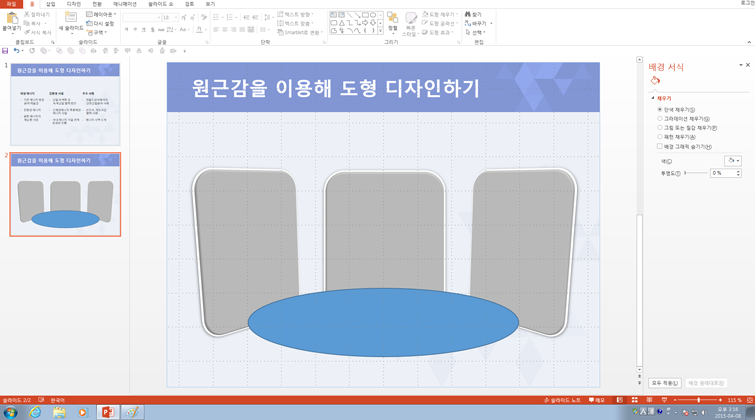The width and height of the screenshot is (755, 420).
Task: Select slide 1 thumbnail in slide panel
Action: click(65, 105)
